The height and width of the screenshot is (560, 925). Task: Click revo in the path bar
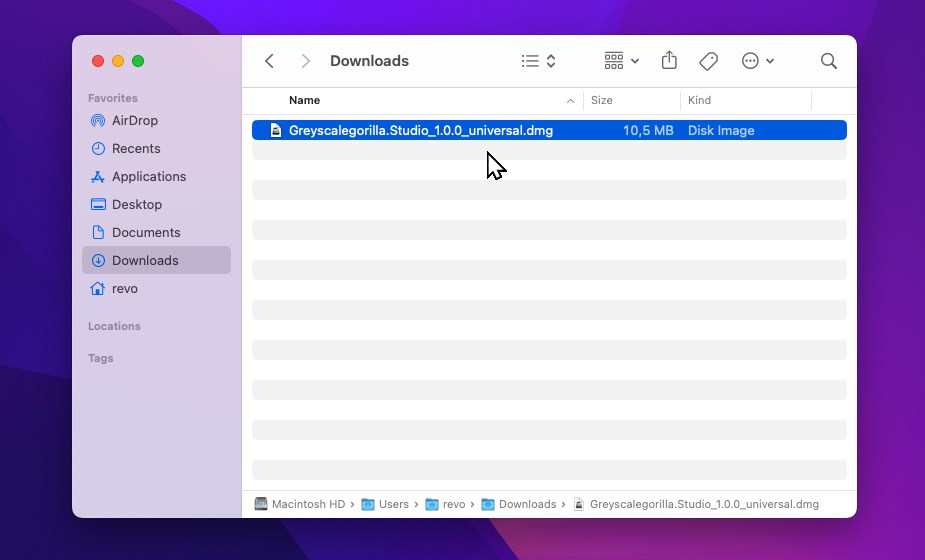point(454,505)
